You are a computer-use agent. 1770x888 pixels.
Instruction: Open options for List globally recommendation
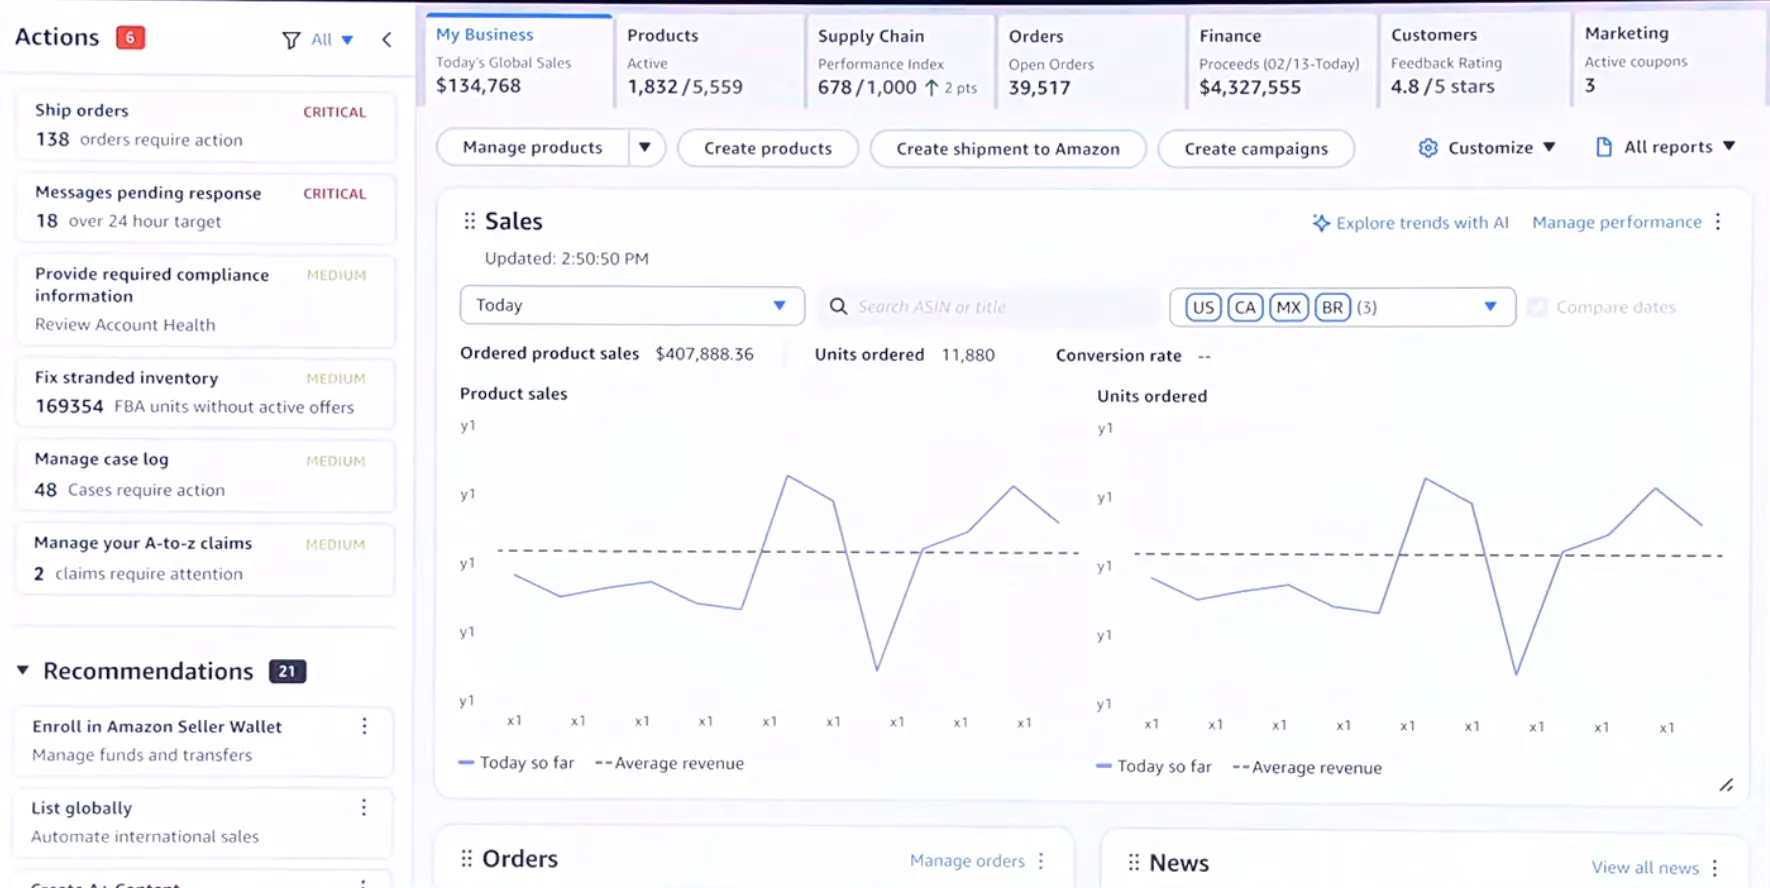click(x=364, y=807)
